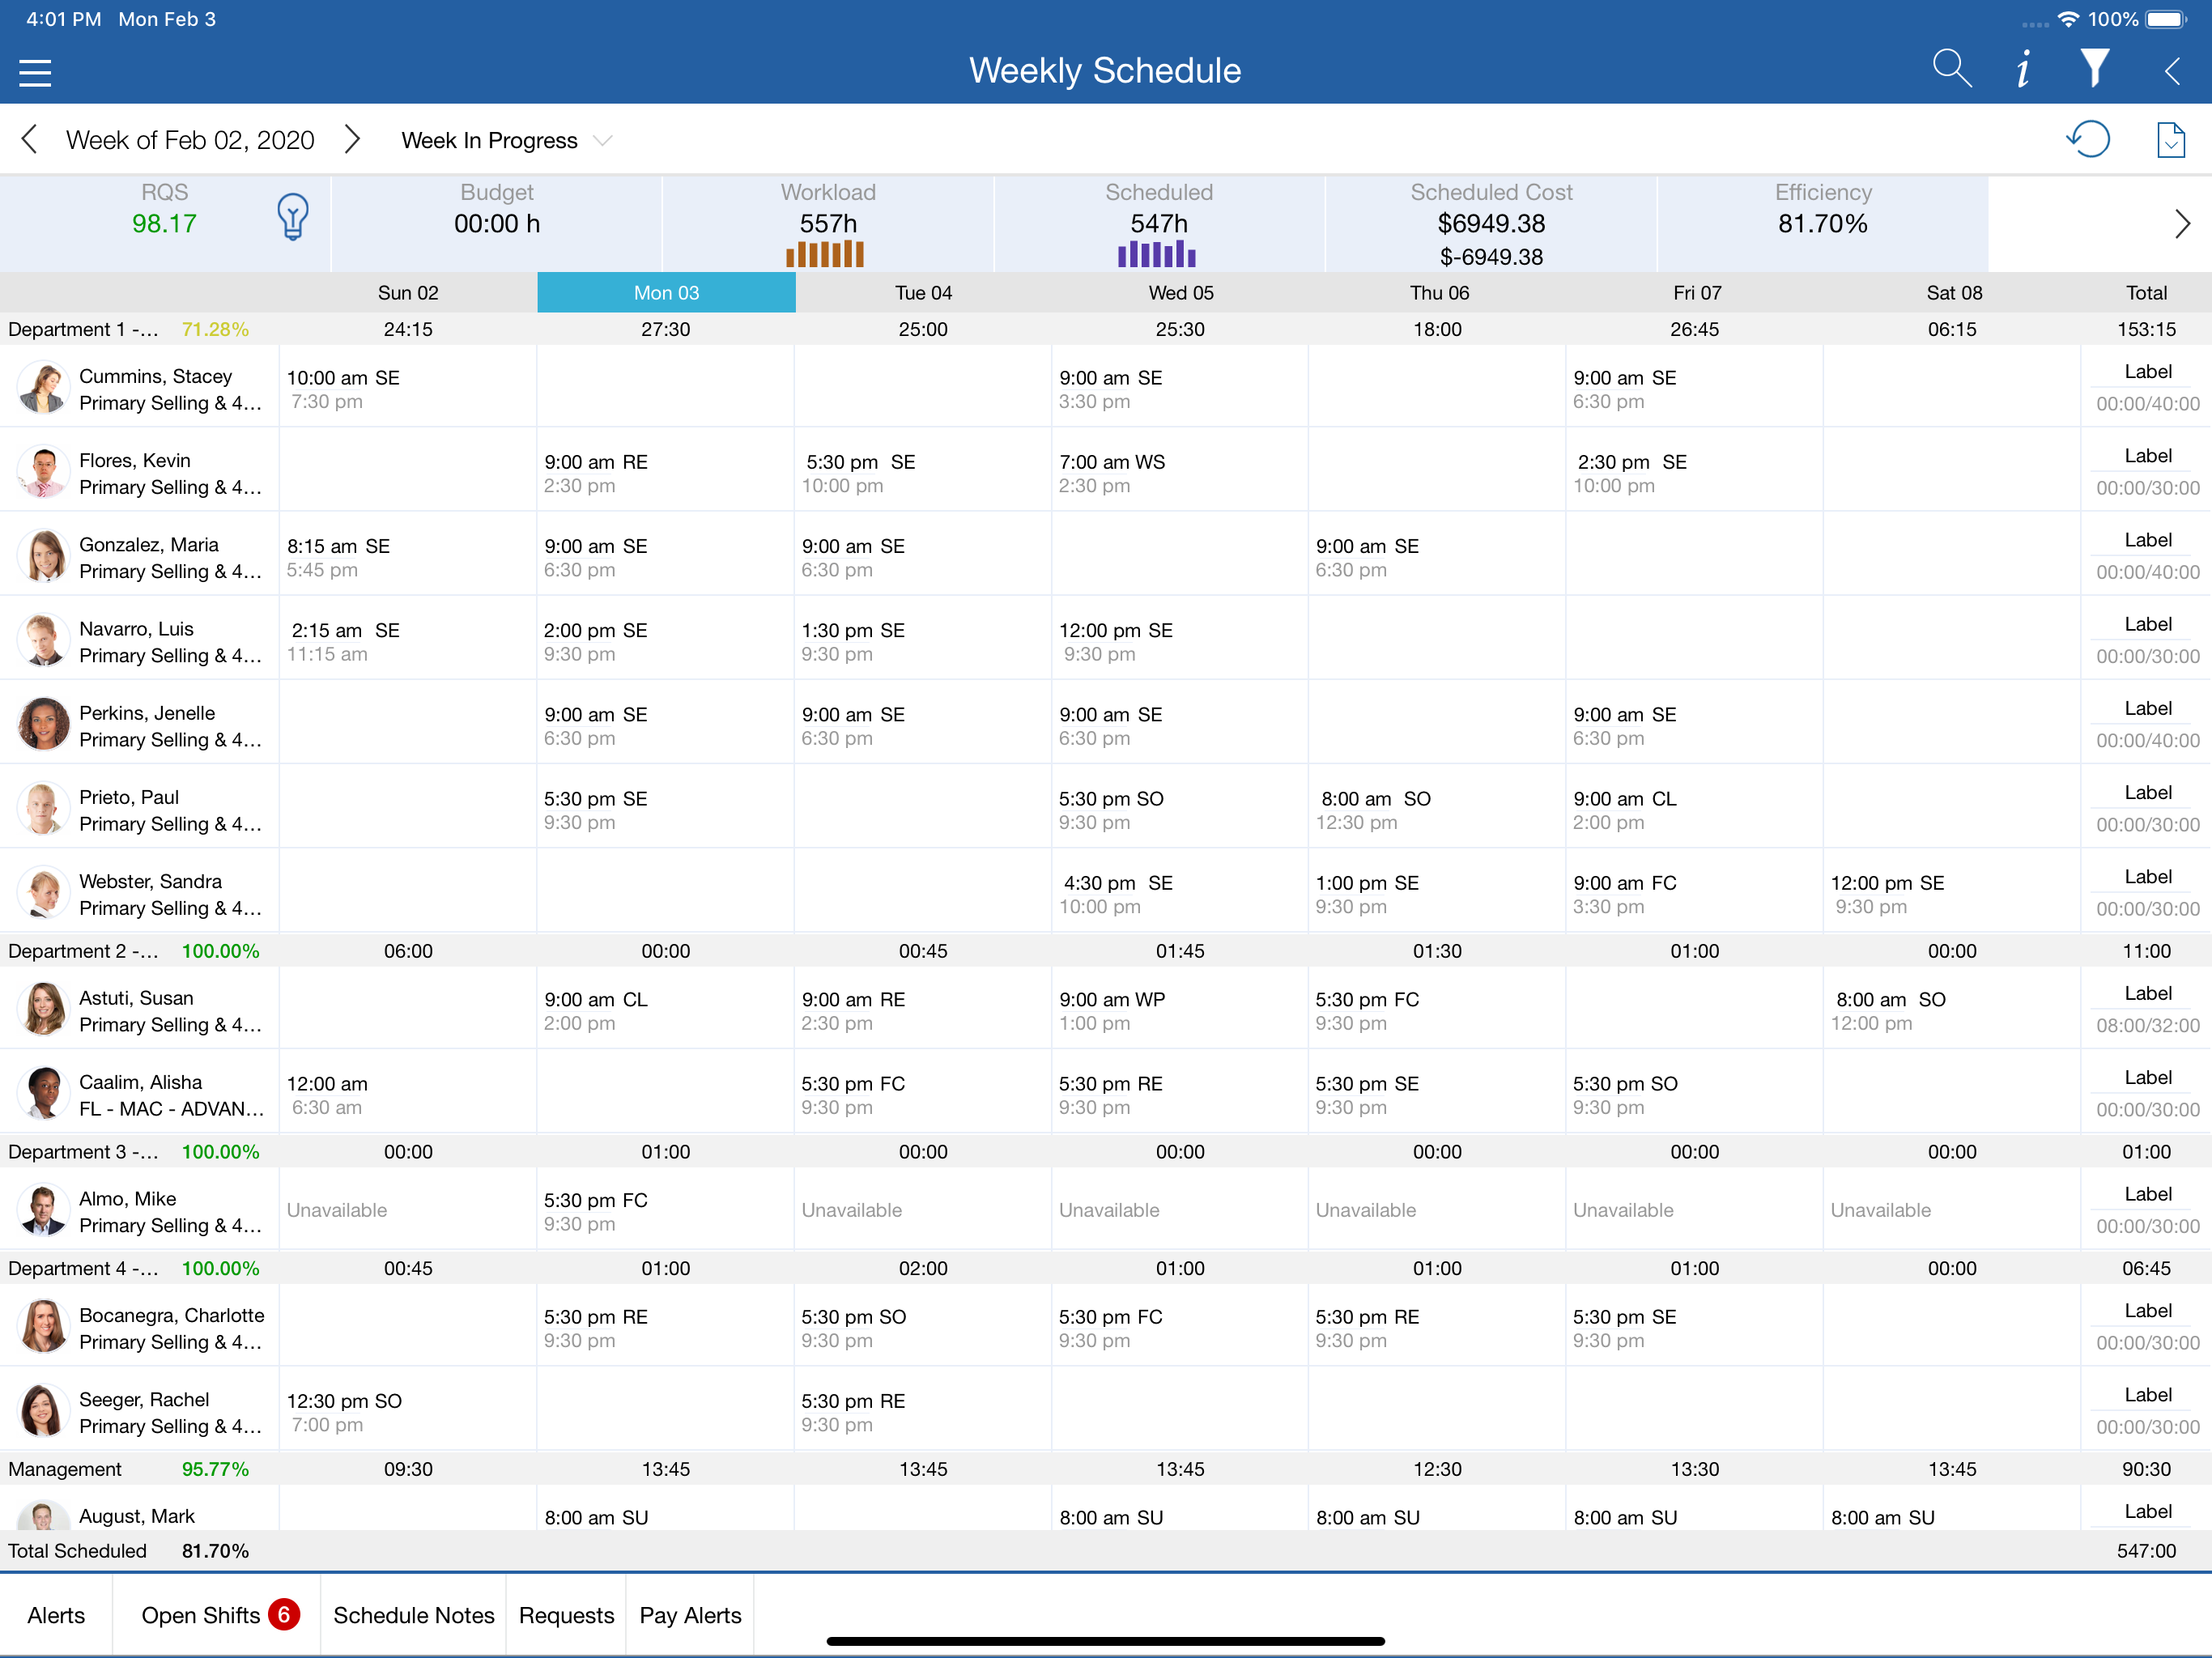This screenshot has height=1658, width=2212.
Task: Open Paul Prieto Friday 9:00 am CL shift
Action: click(x=1695, y=808)
